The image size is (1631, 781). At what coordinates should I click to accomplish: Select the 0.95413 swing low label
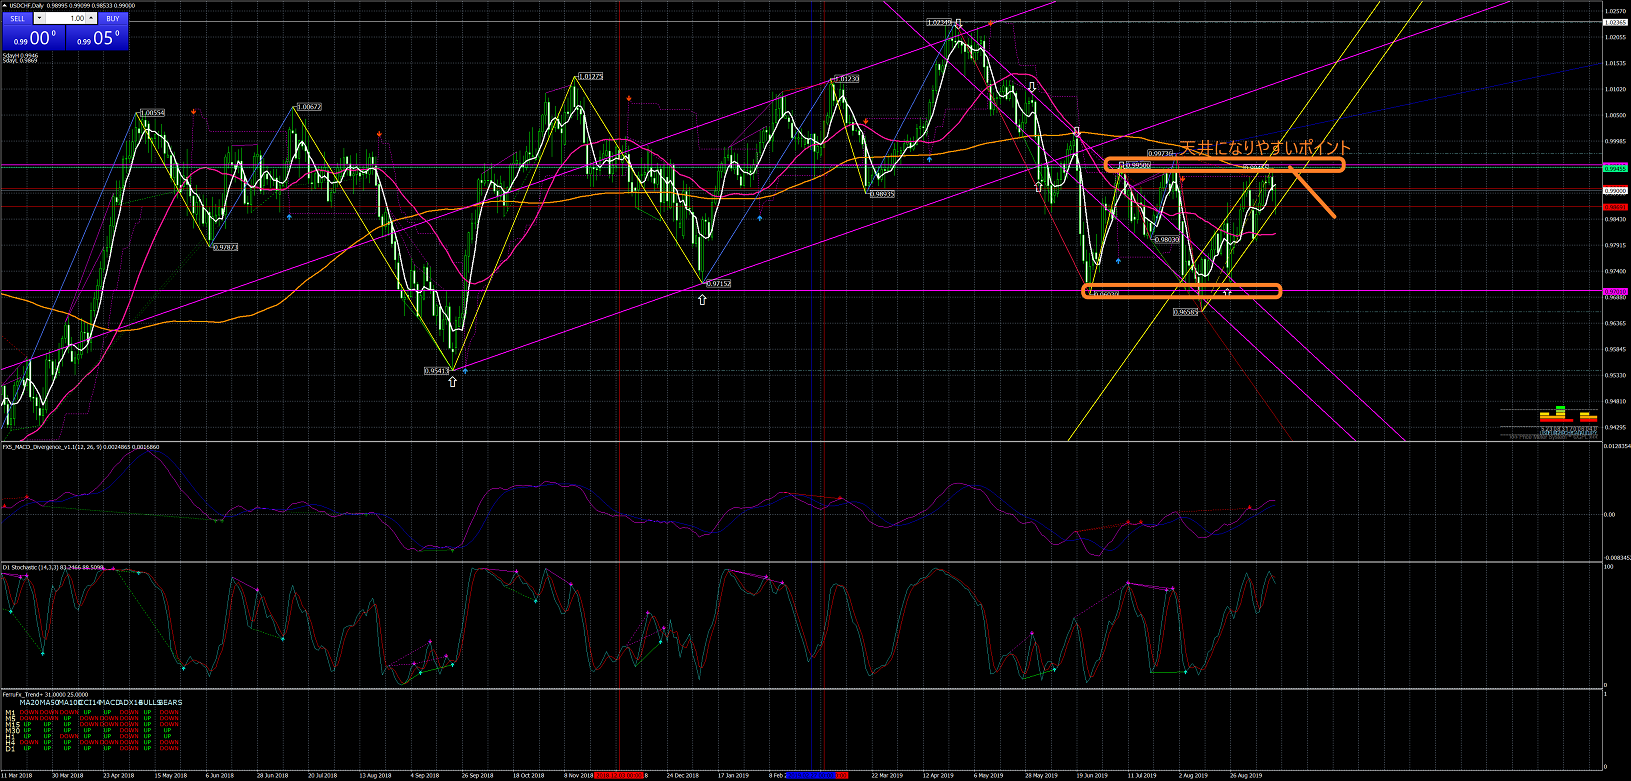[x=437, y=371]
